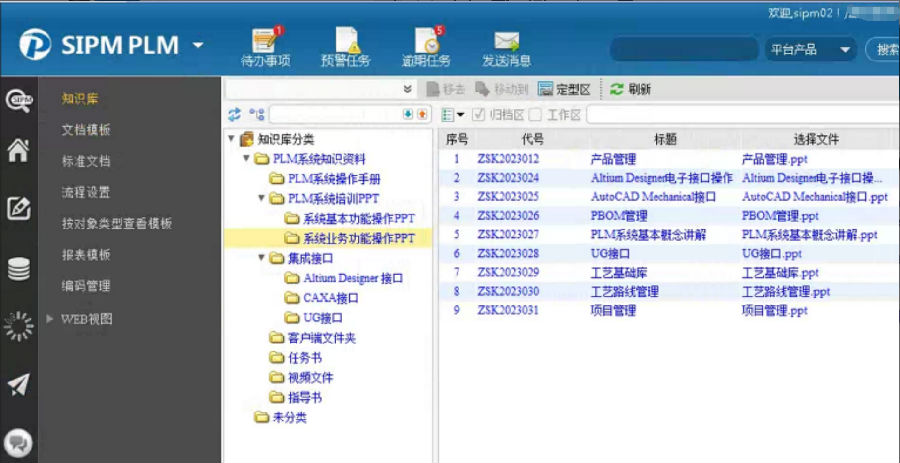Select 标准文档 in the left menu

click(x=86, y=161)
